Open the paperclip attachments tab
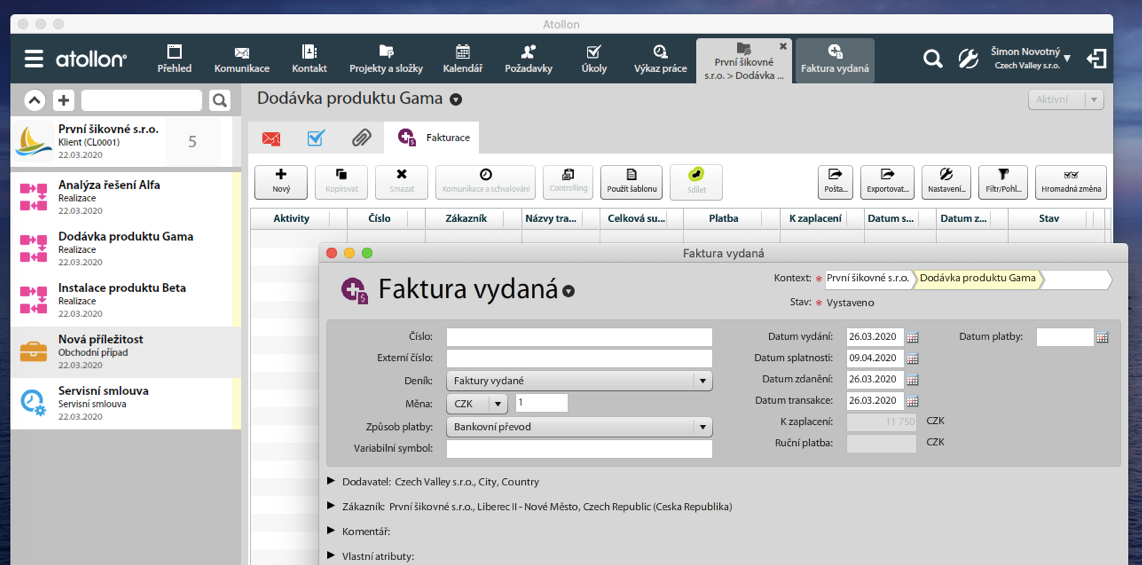1142x565 pixels. [360, 138]
